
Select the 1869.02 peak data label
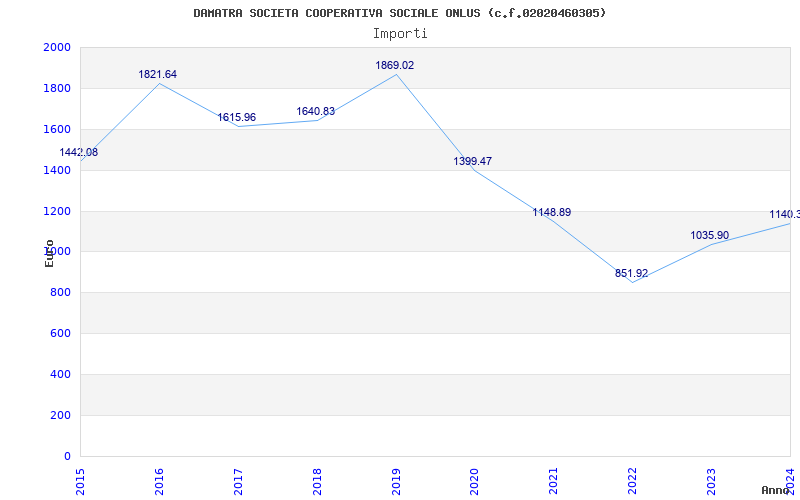pyautogui.click(x=395, y=65)
